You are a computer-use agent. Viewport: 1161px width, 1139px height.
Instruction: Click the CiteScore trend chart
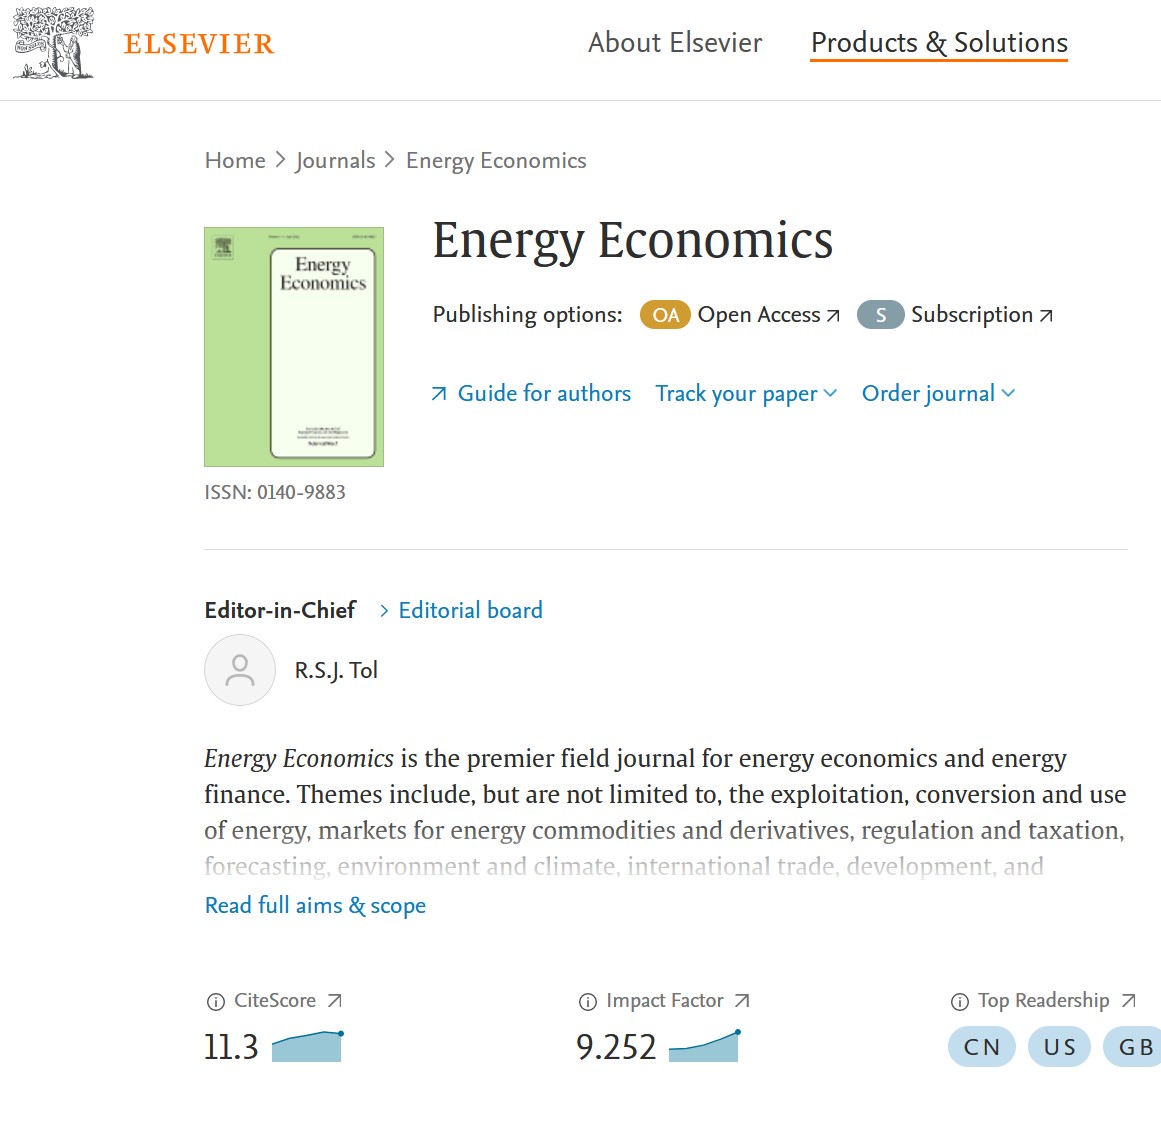point(307,1046)
